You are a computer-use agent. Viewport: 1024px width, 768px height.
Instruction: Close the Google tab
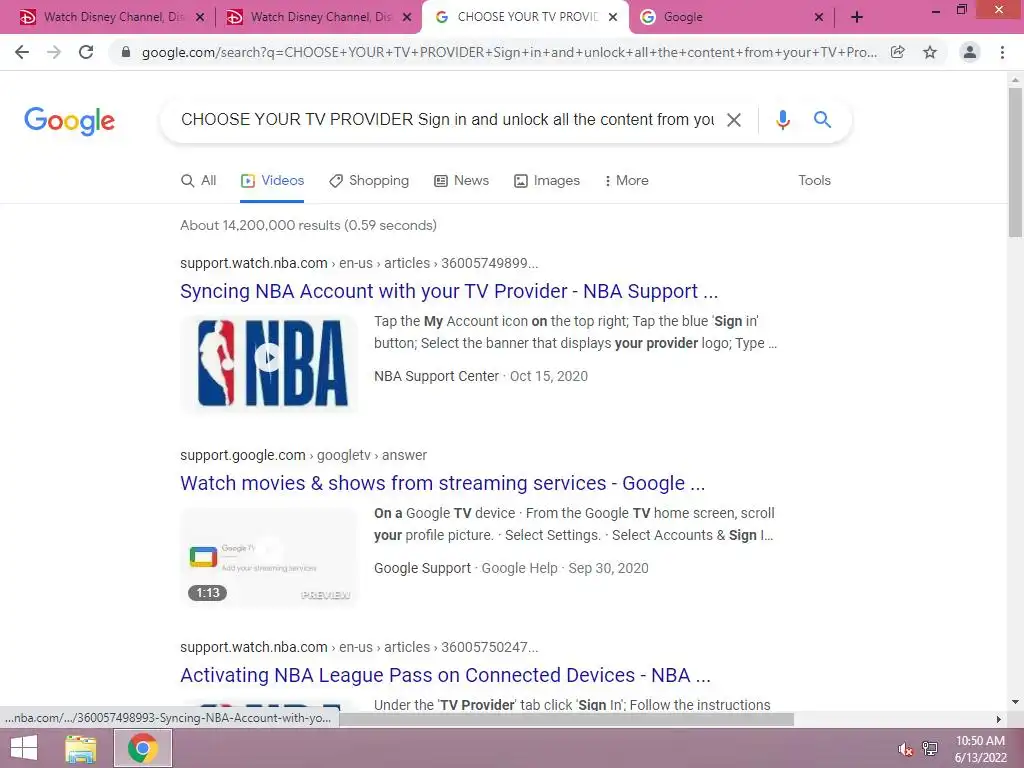[x=819, y=18]
